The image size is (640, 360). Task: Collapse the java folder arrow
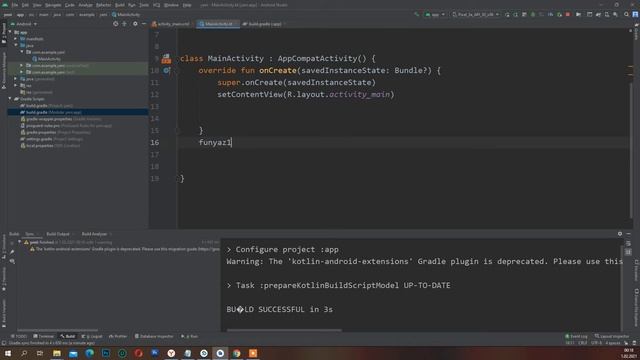point(16,45)
